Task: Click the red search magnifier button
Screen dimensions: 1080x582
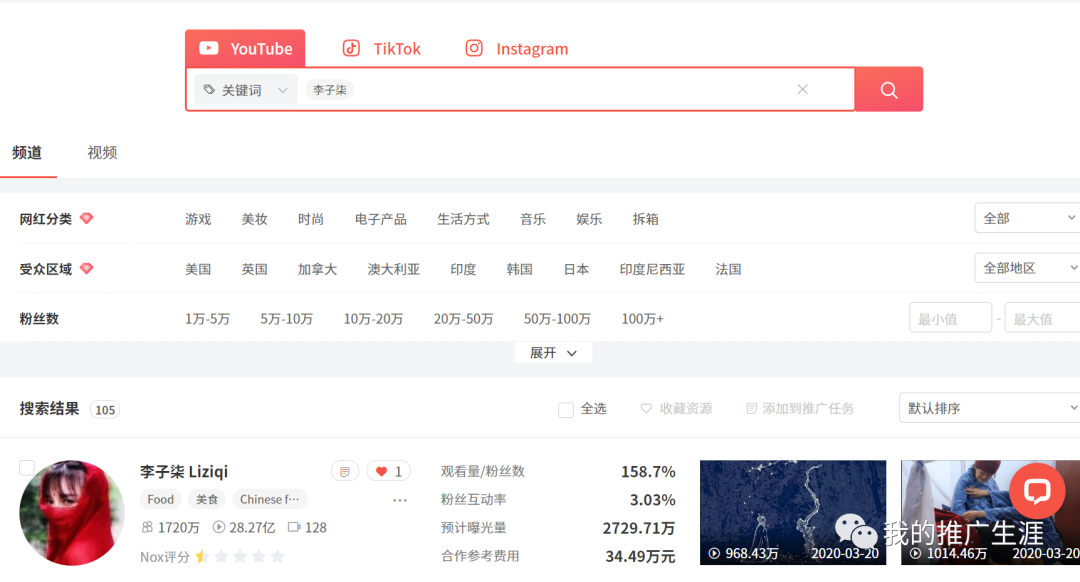Action: click(x=889, y=90)
